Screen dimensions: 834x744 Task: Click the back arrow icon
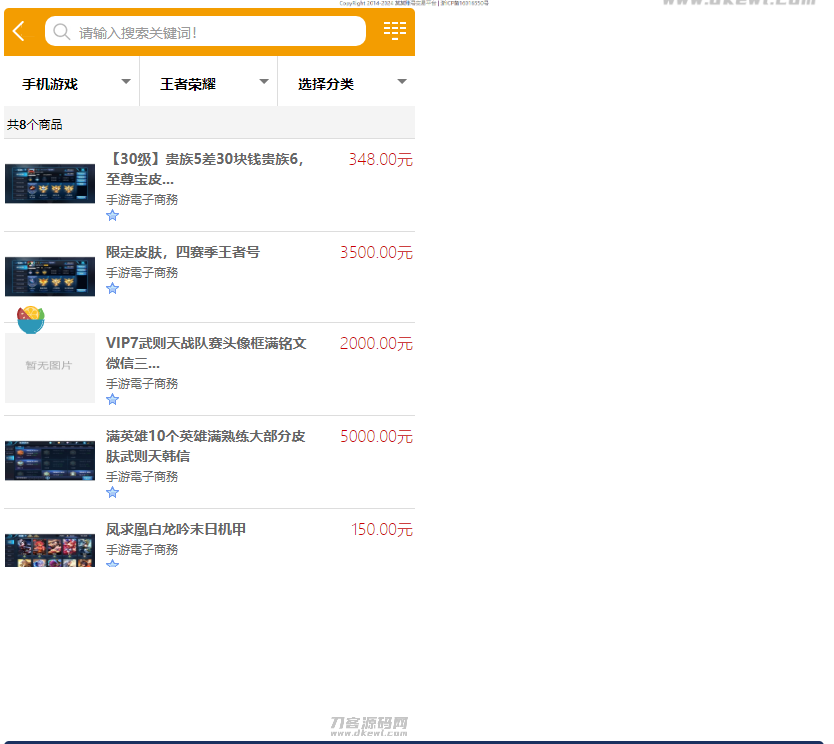19,32
